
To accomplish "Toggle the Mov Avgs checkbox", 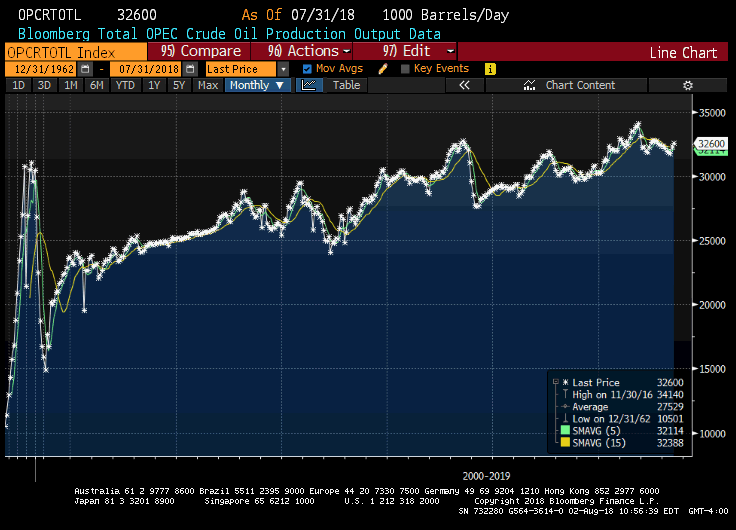I will coord(307,69).
